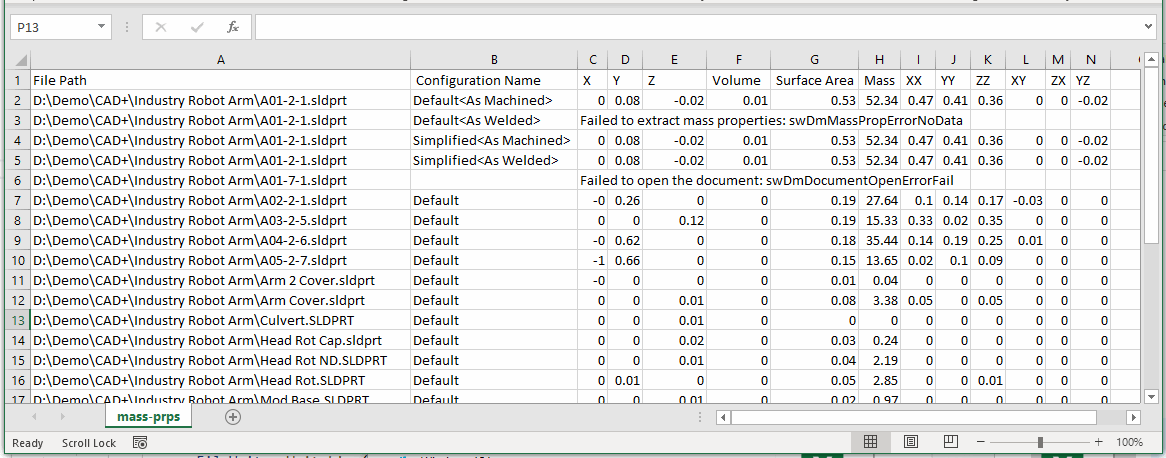This screenshot has width=1166, height=458.
Task: Click the zoom in plus icon
Action: click(x=1098, y=442)
